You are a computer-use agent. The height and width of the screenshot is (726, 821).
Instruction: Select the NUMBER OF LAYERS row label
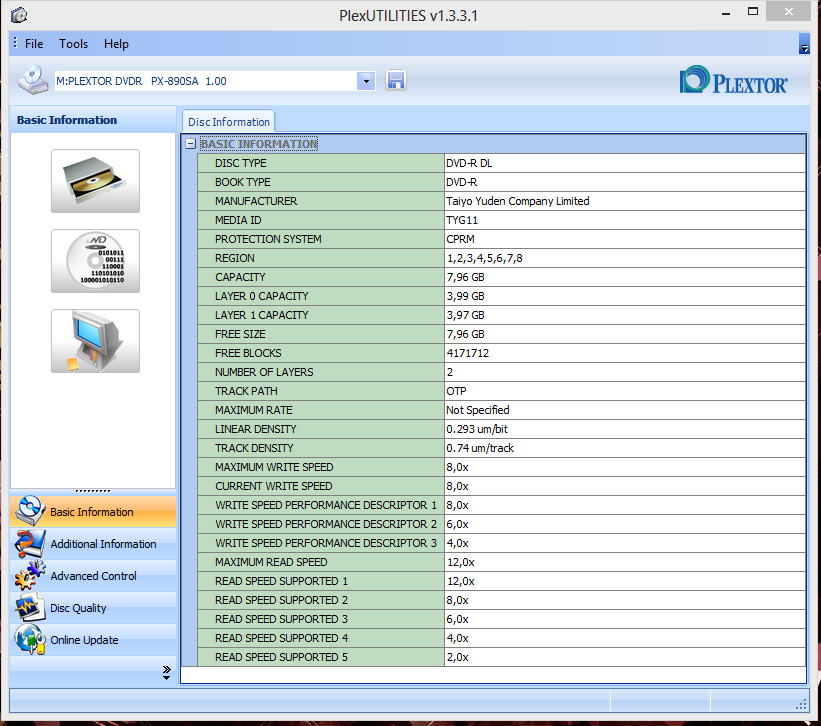pos(264,372)
